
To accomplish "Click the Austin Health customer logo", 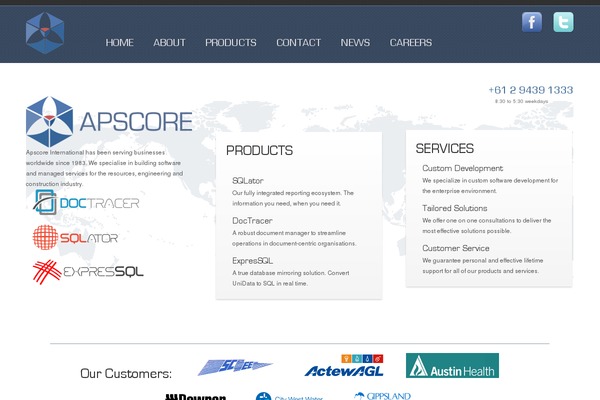I will 452,366.
